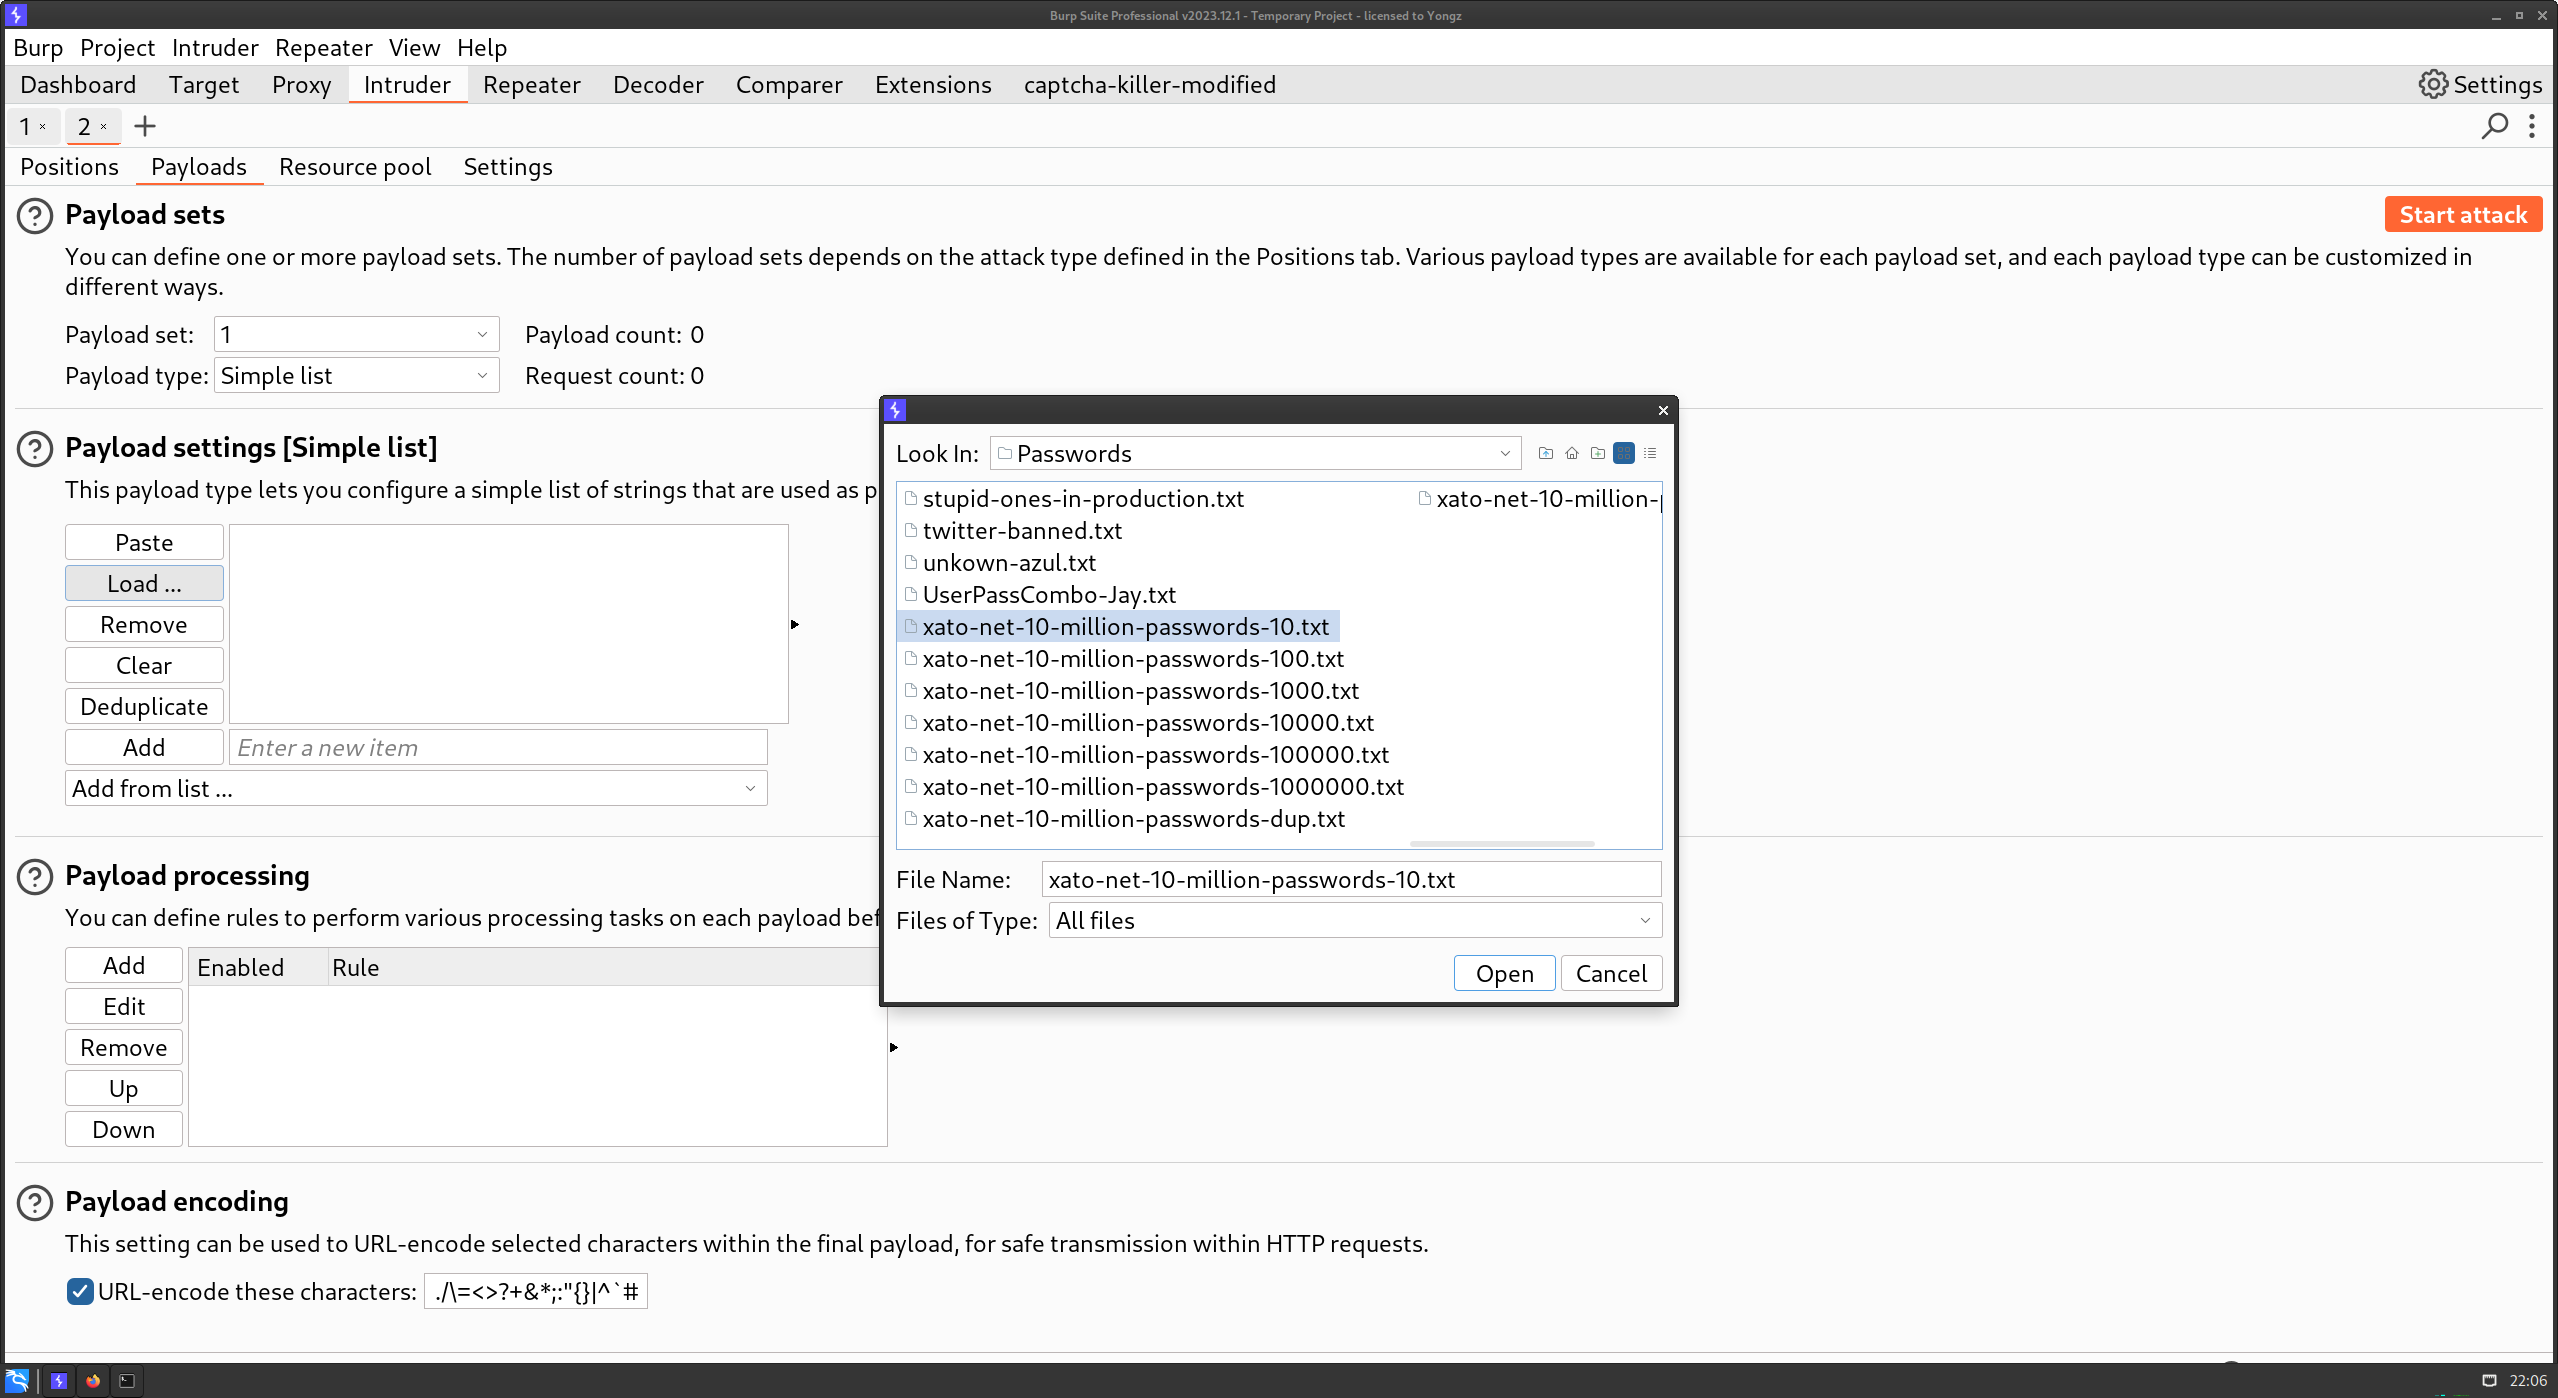
Task: Open the Proxy tab
Action: 301,85
